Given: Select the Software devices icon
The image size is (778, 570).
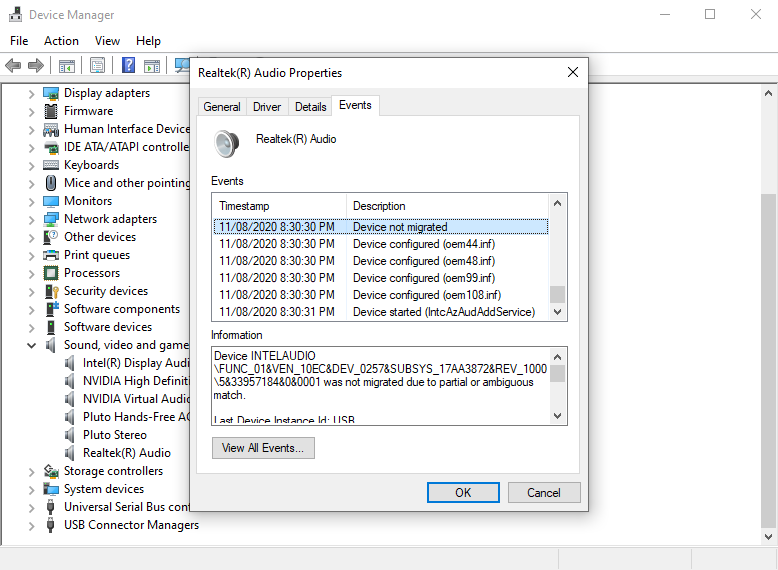Looking at the screenshot, I should (x=51, y=327).
